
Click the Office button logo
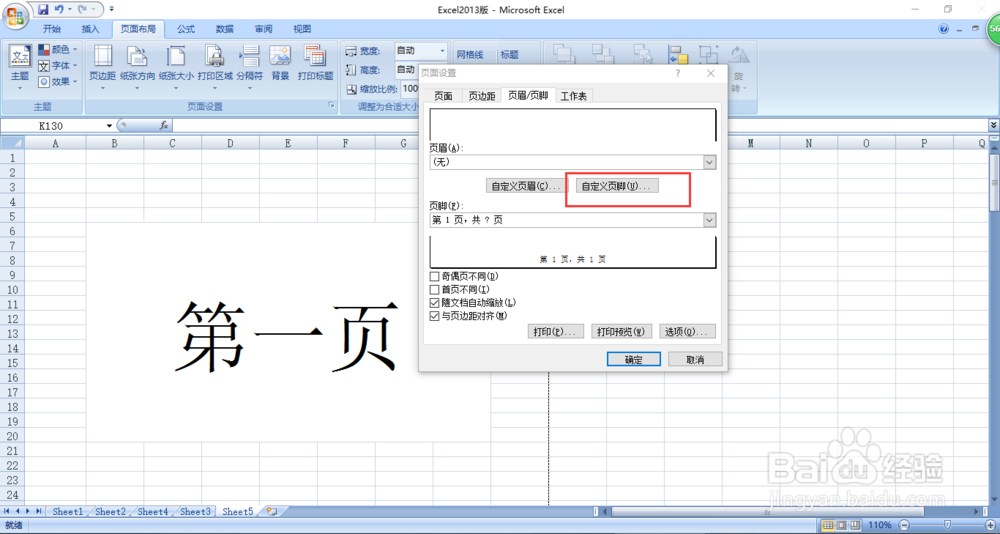pos(15,15)
